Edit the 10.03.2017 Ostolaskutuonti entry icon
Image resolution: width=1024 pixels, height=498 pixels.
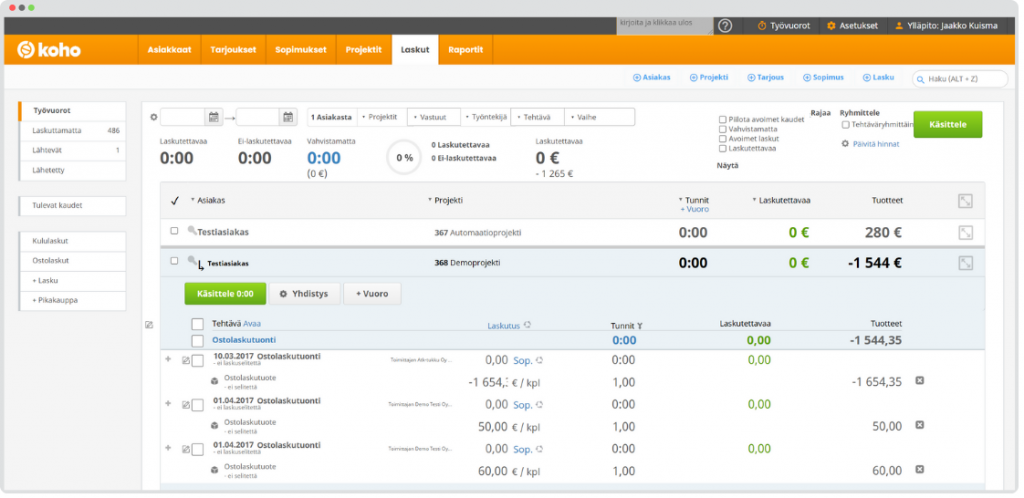[x=185, y=360]
